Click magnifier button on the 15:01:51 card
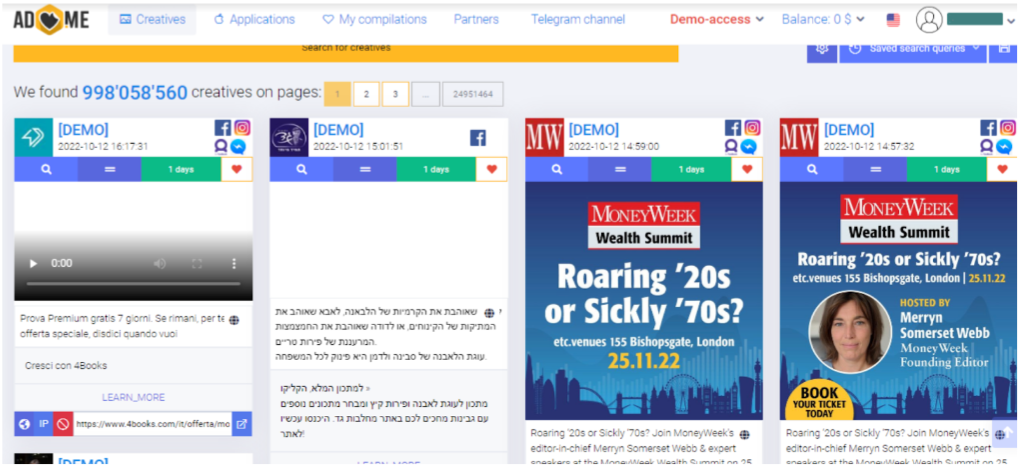 pos(301,170)
